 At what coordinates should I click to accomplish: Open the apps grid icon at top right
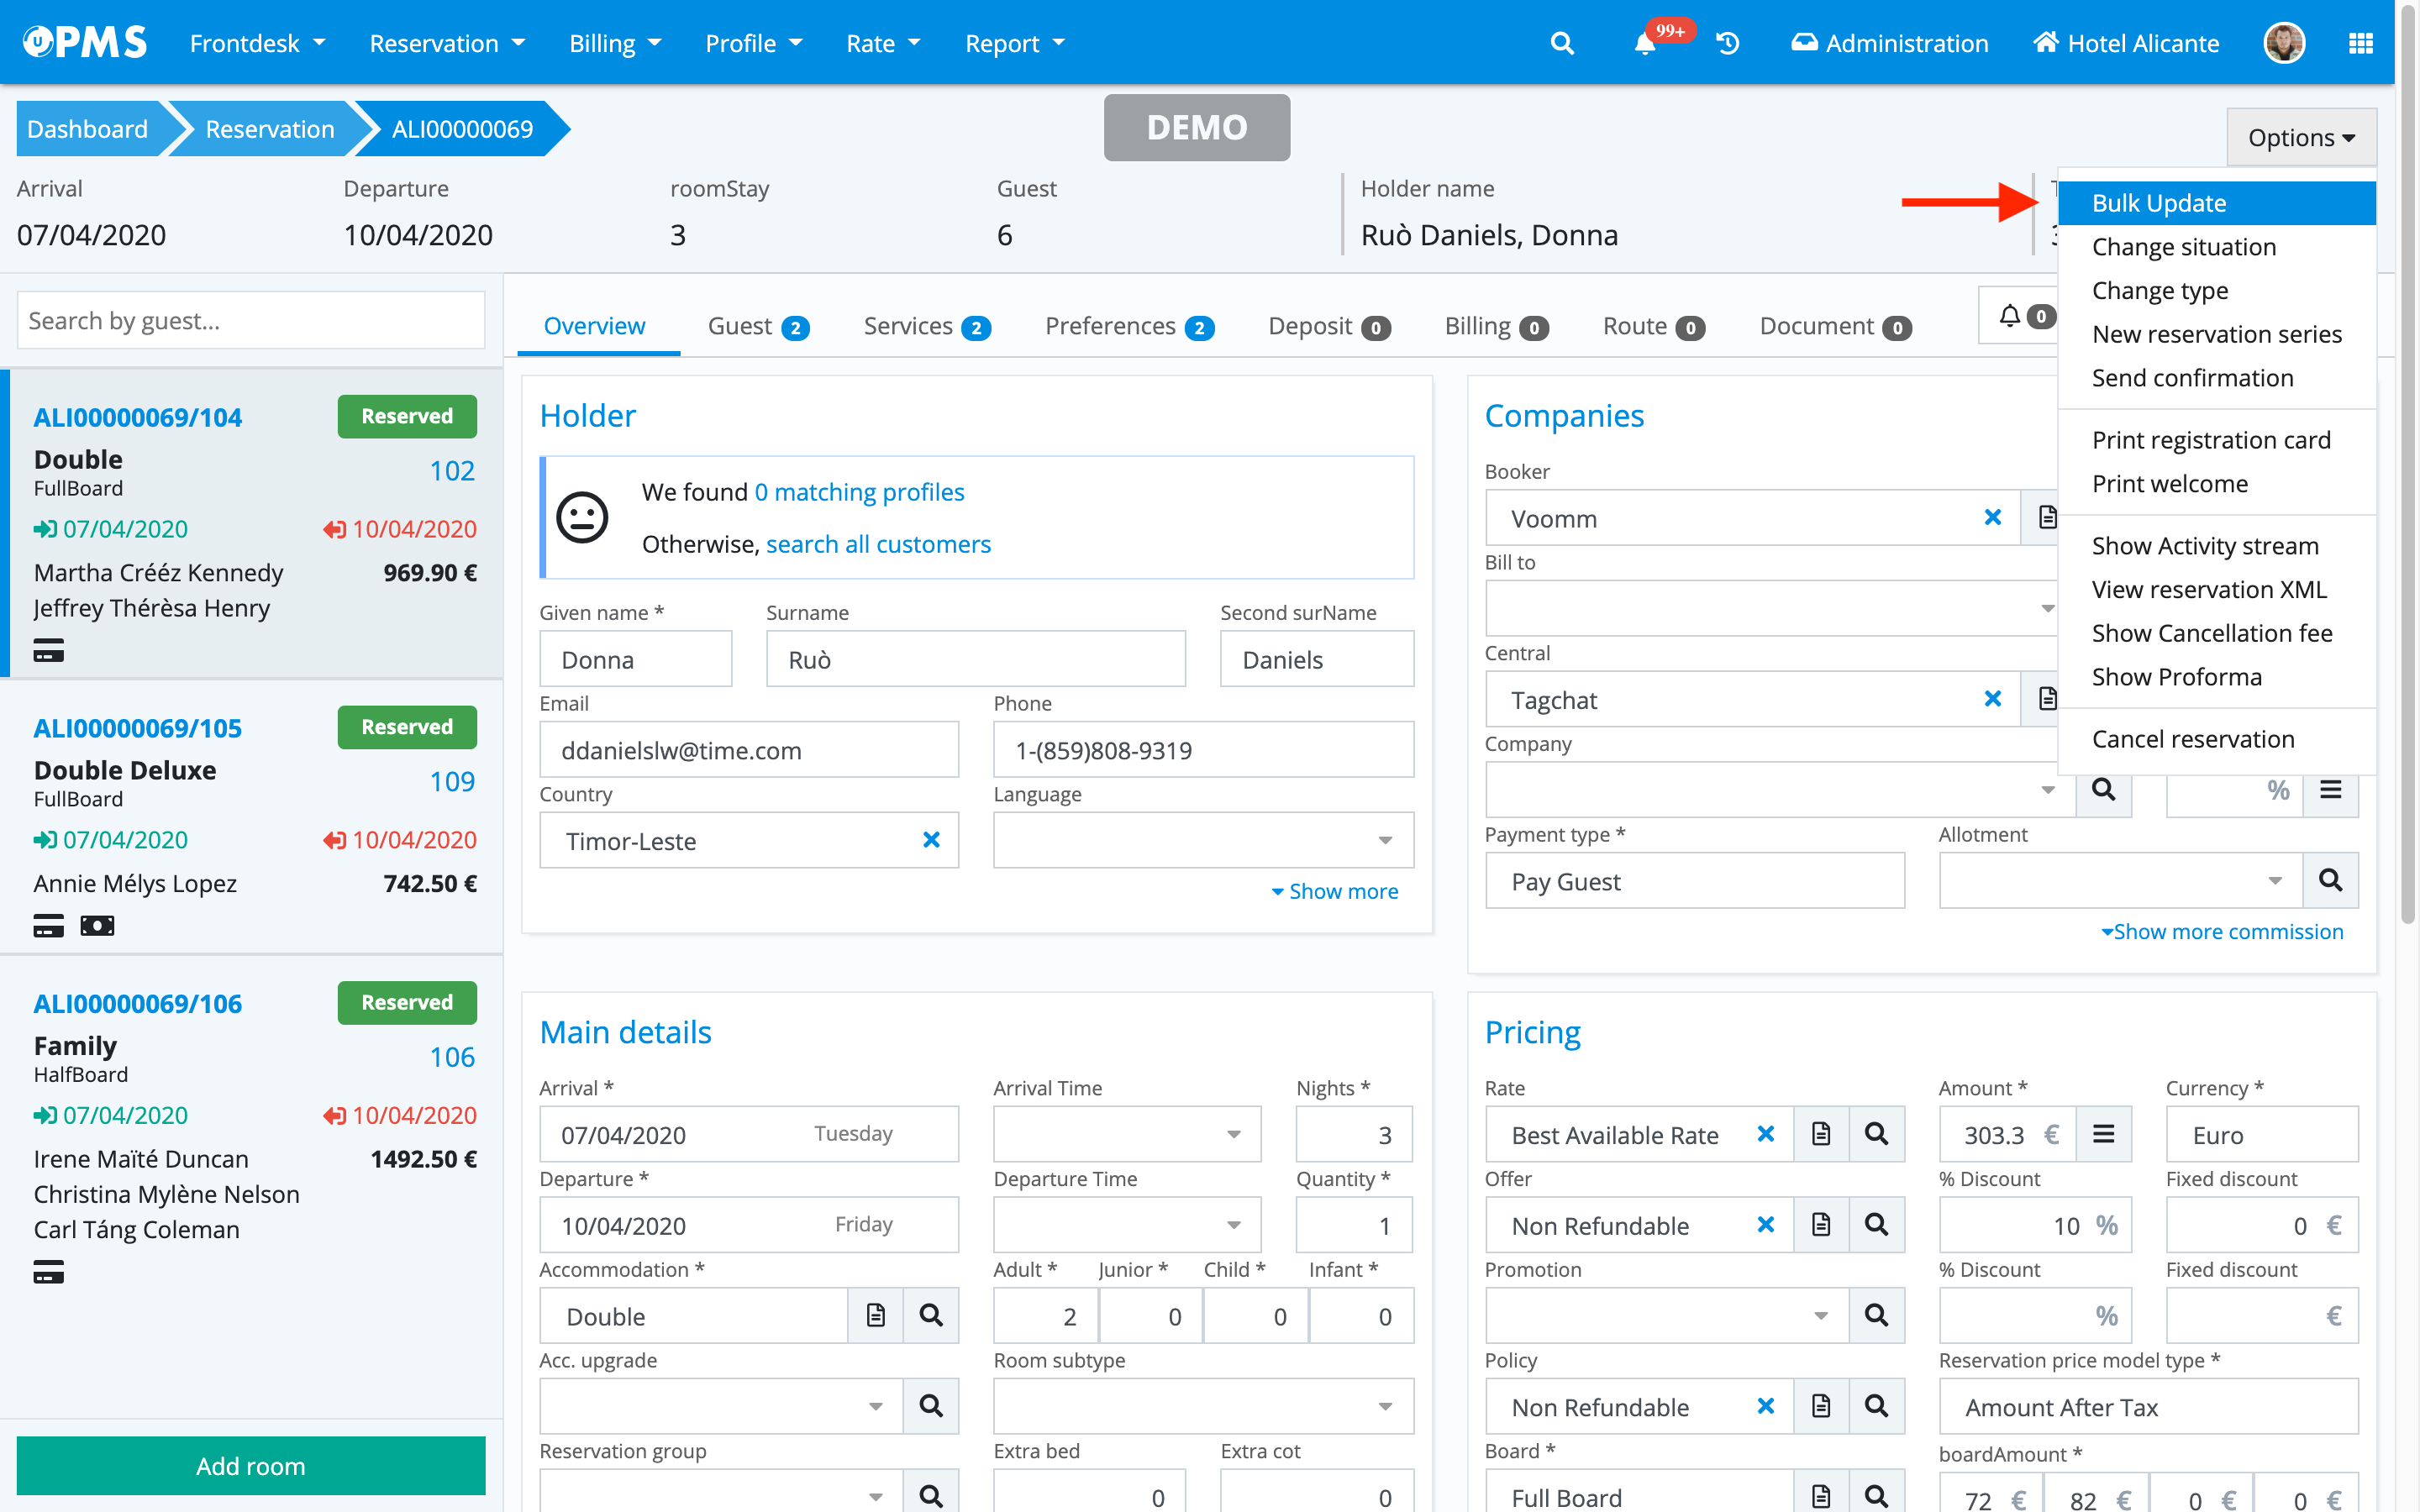(x=2360, y=43)
